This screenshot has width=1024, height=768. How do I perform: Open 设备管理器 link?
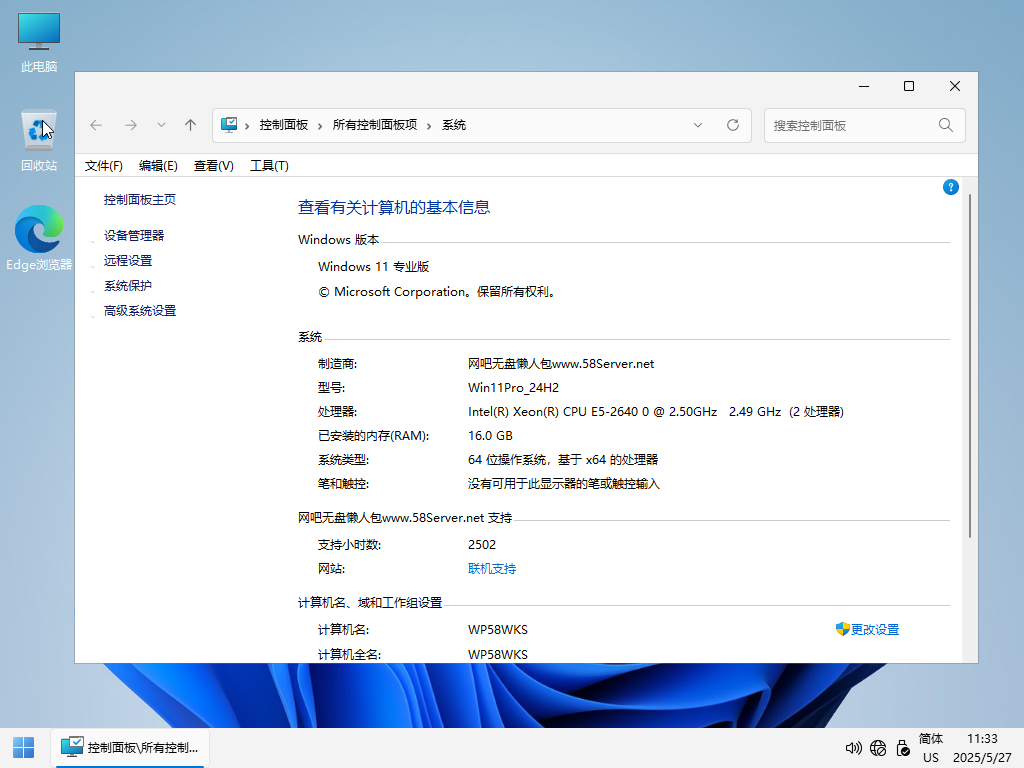(134, 236)
